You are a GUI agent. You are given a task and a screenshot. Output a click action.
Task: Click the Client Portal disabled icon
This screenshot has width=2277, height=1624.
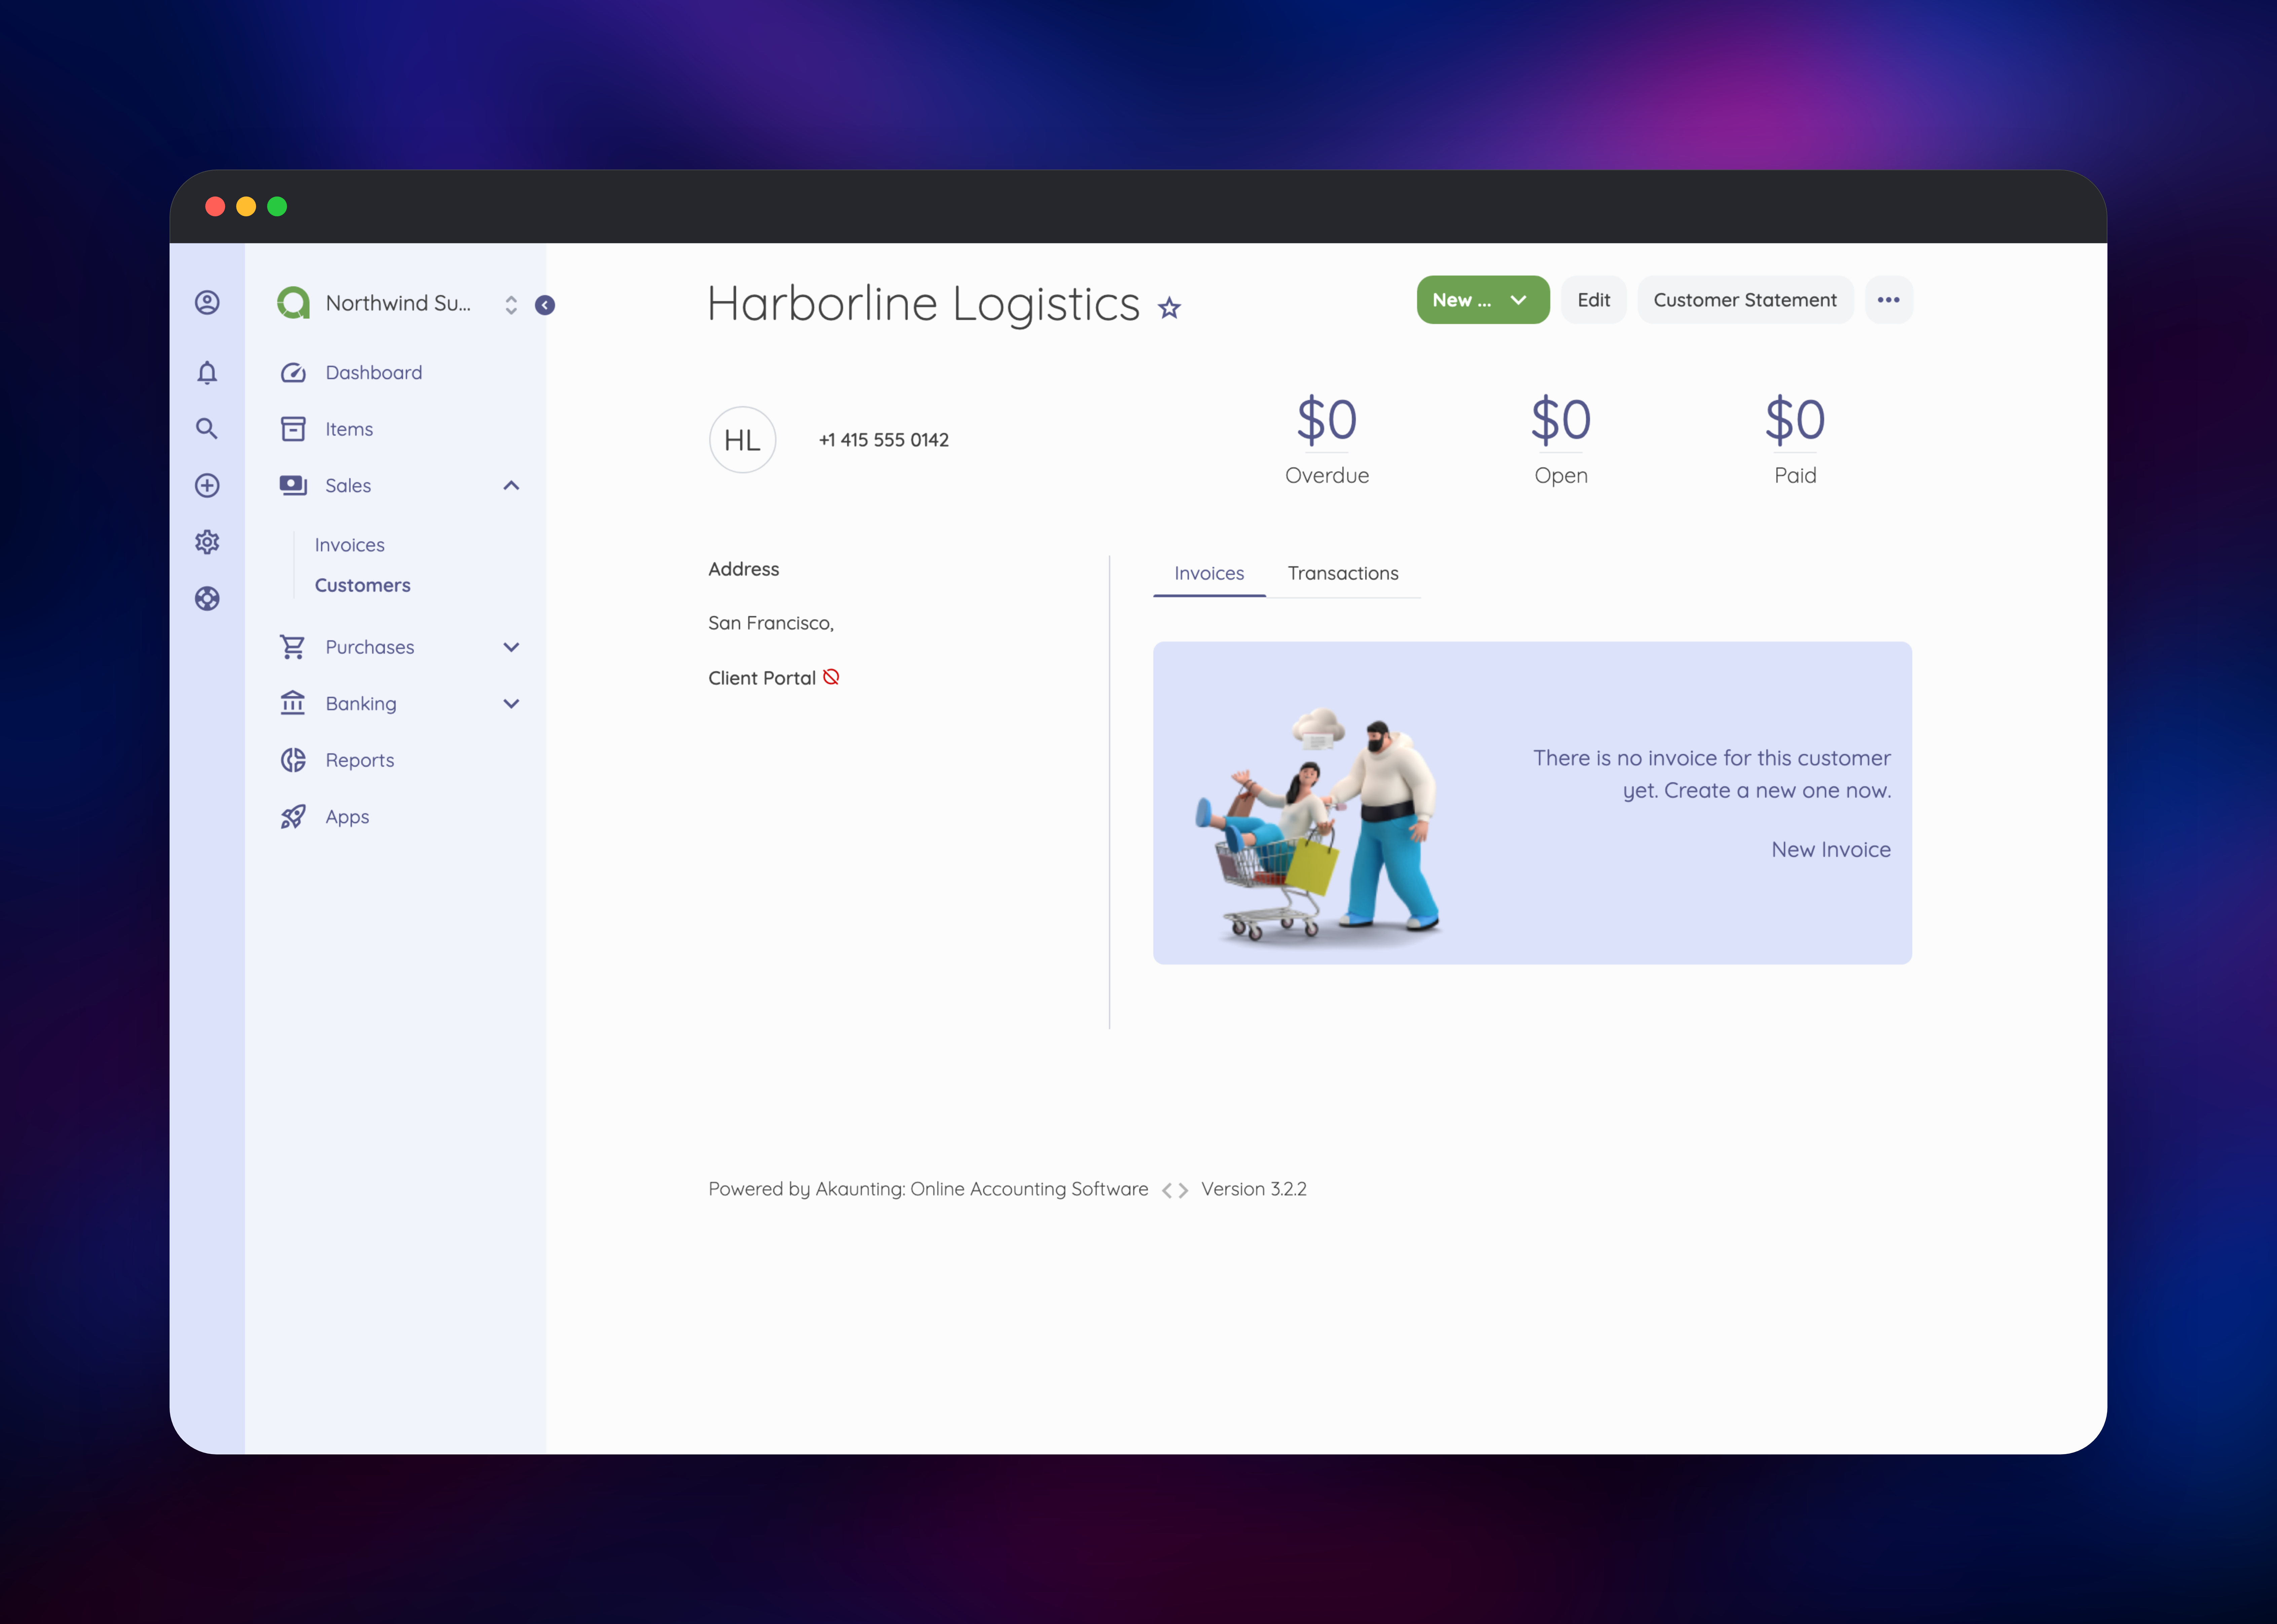pos(831,677)
